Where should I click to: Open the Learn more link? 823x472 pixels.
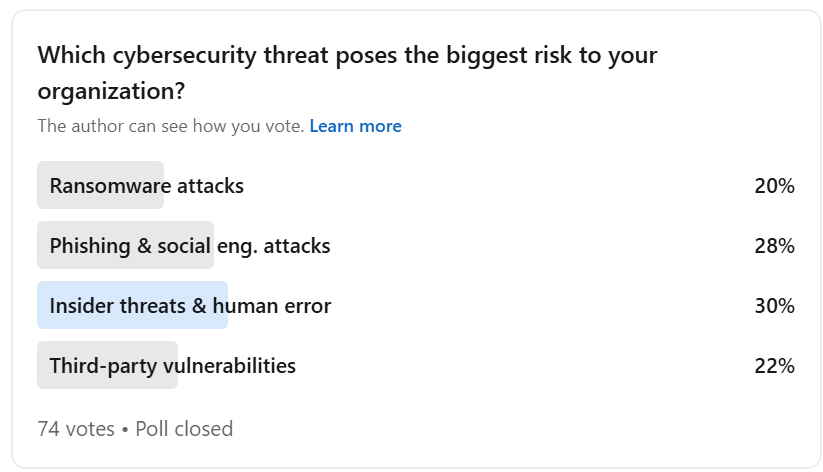[x=355, y=126]
